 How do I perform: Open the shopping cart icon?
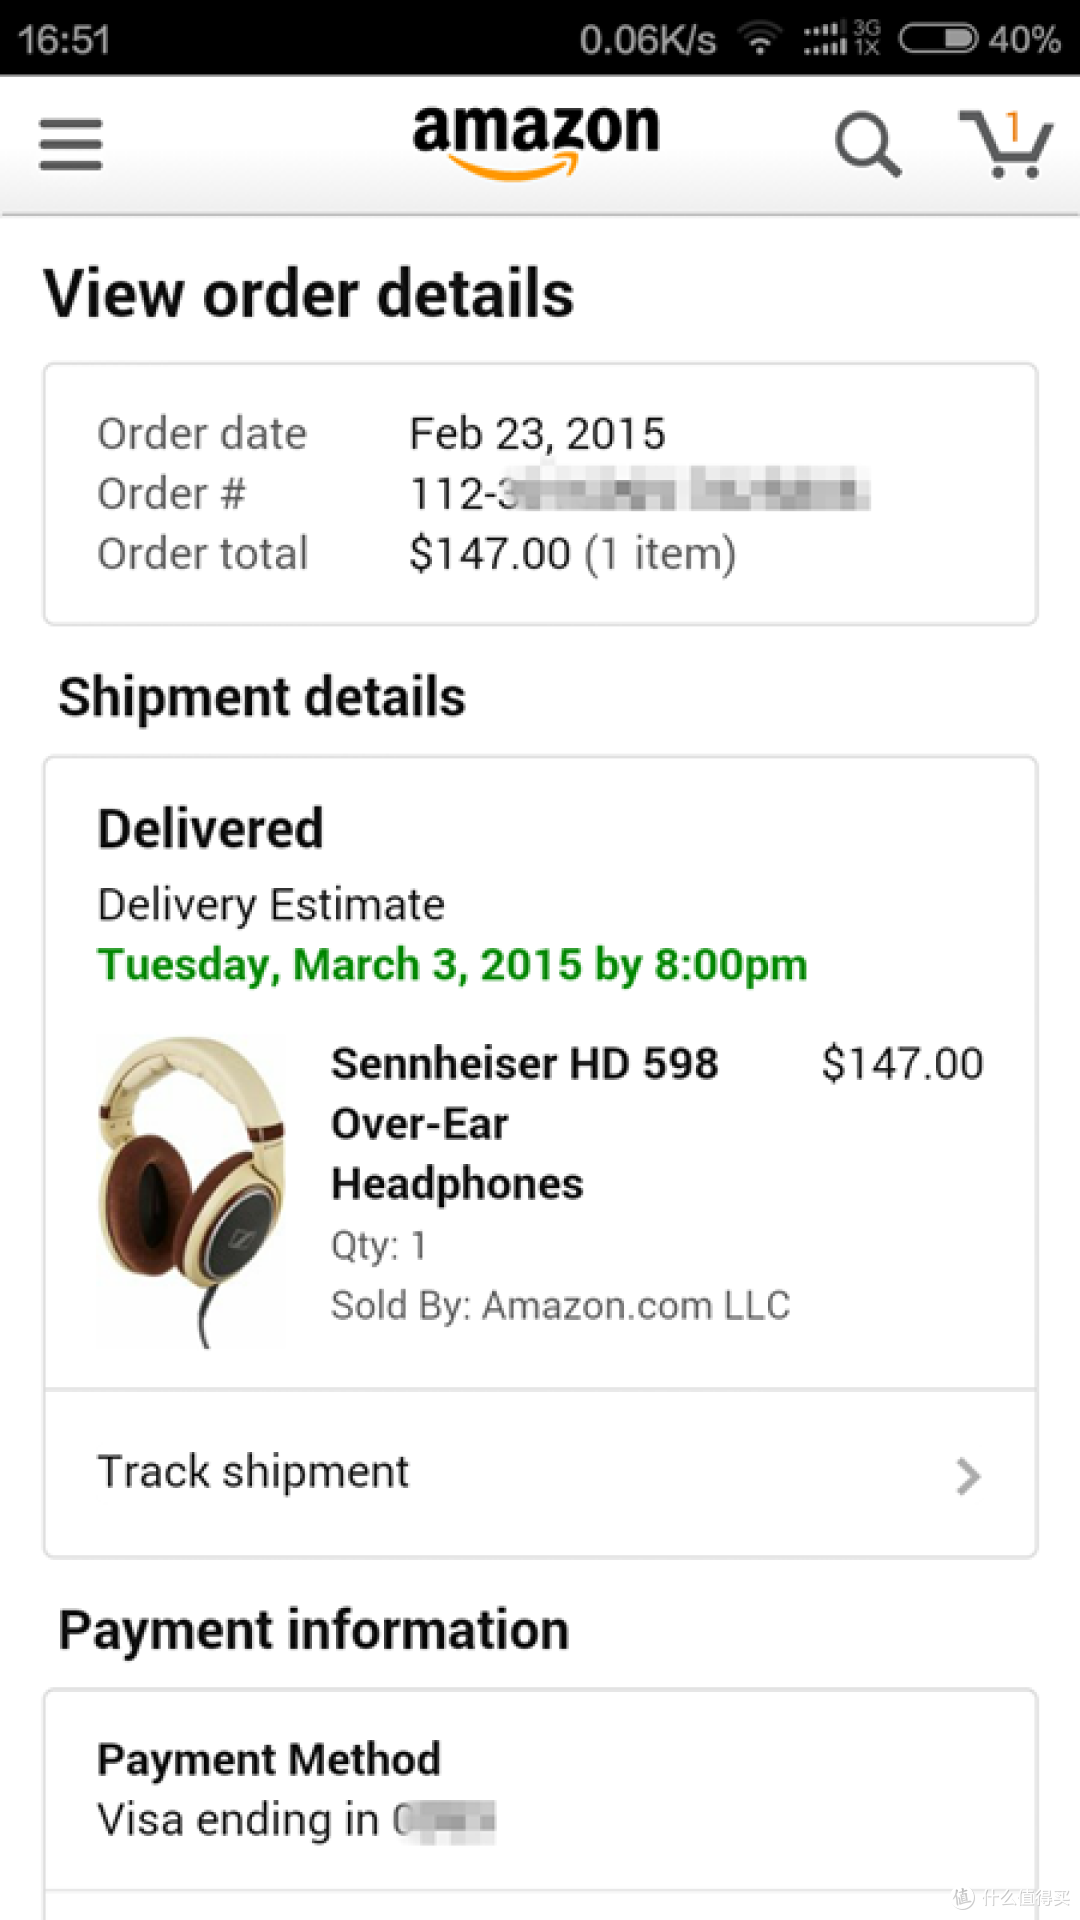1006,144
